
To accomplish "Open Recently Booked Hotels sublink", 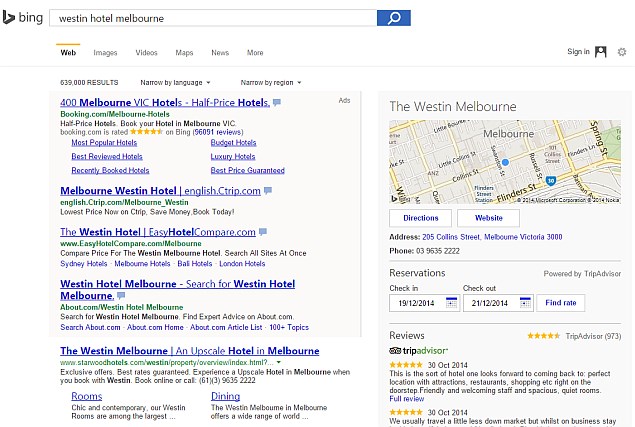I will point(110,170).
